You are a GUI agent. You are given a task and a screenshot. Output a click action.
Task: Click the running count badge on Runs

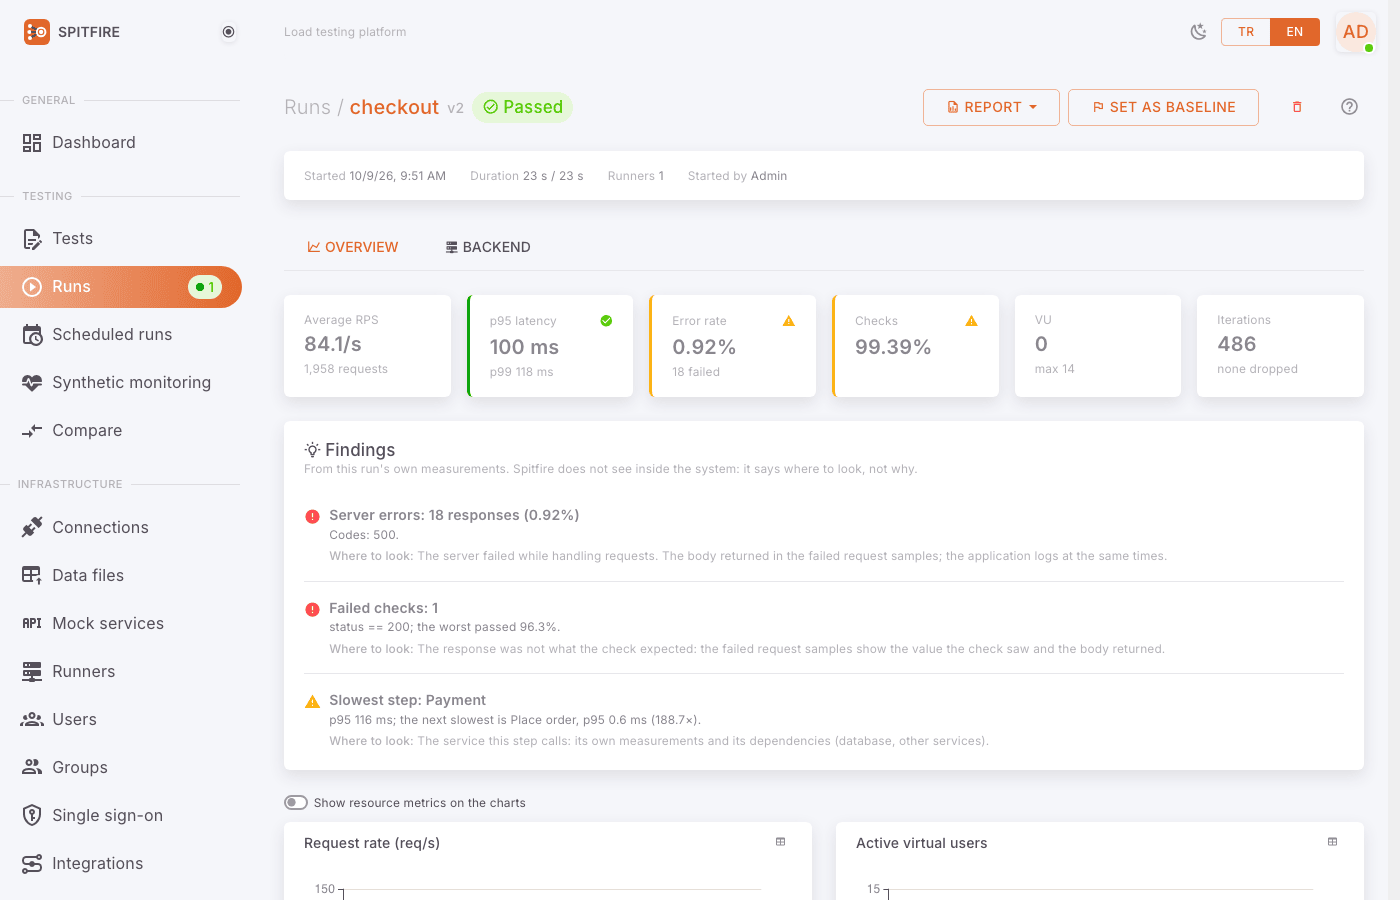tap(205, 287)
